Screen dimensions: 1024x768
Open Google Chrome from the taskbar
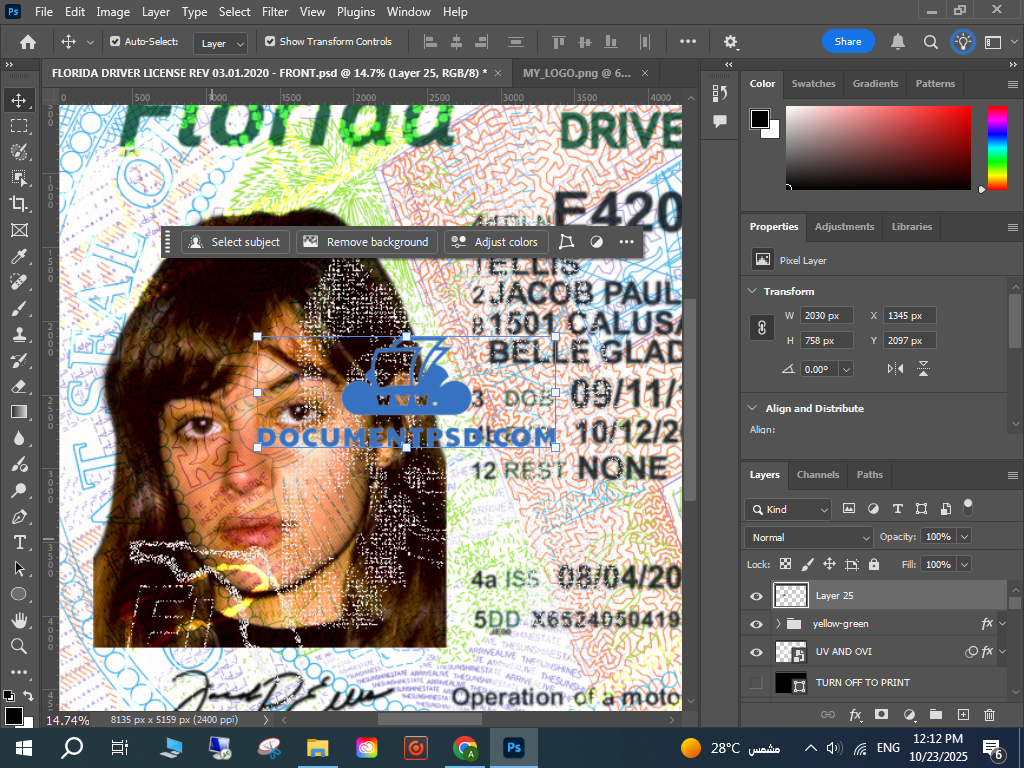[x=464, y=747]
